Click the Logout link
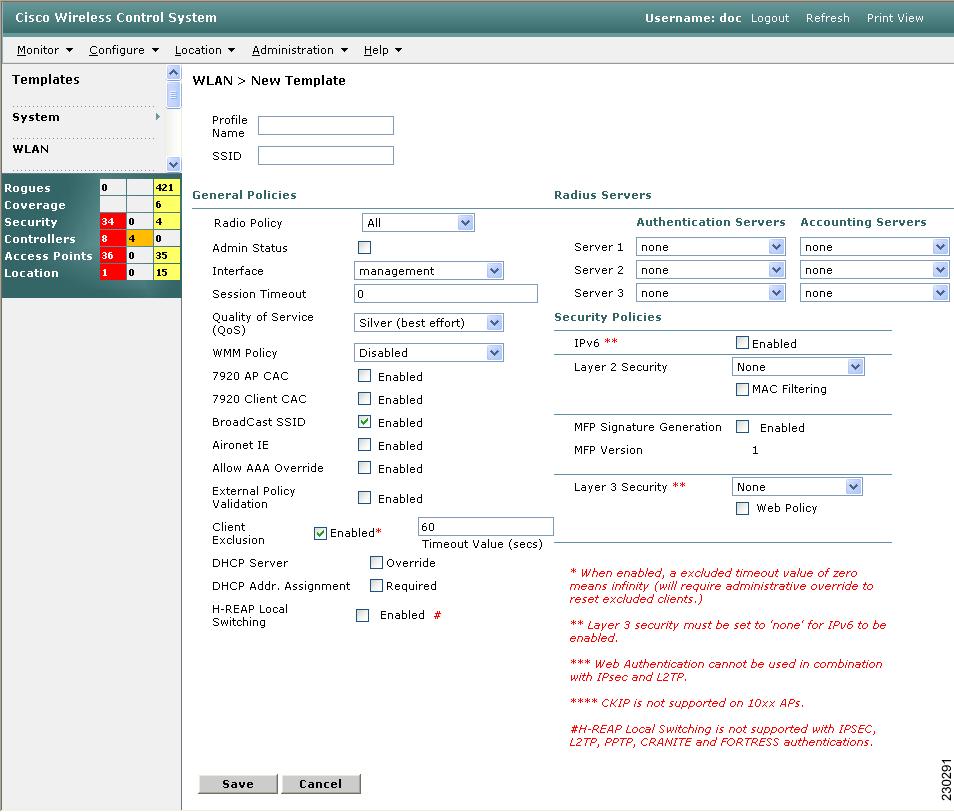954x812 pixels. (x=770, y=18)
